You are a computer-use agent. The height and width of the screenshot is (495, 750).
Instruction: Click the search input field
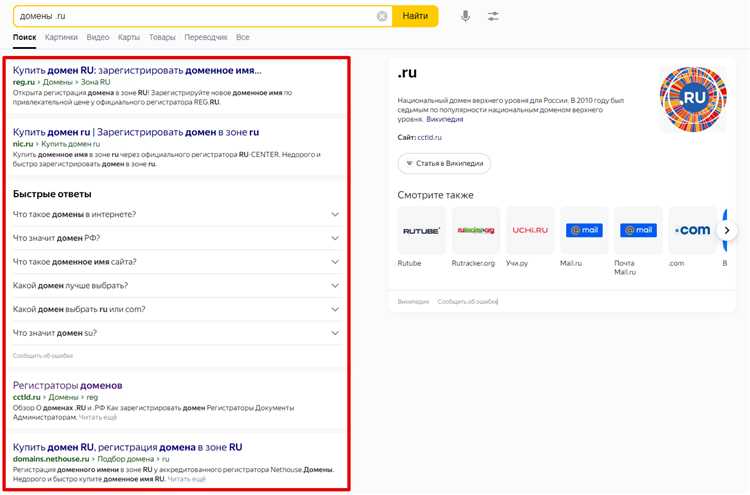190,16
